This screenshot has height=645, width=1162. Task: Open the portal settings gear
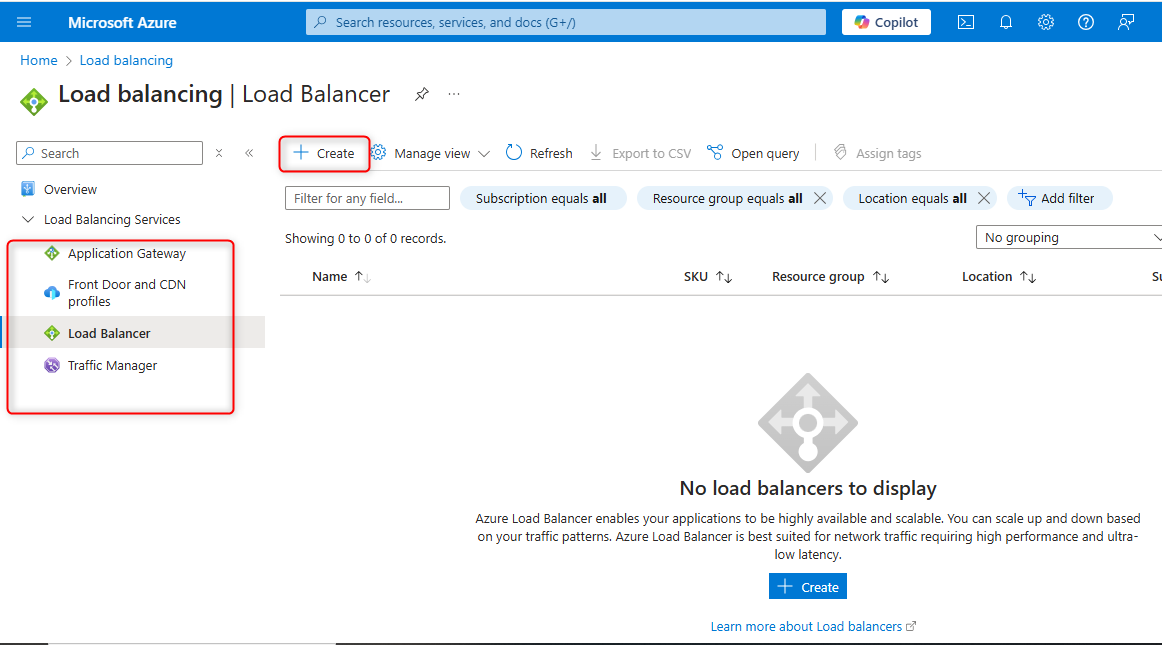click(1046, 22)
